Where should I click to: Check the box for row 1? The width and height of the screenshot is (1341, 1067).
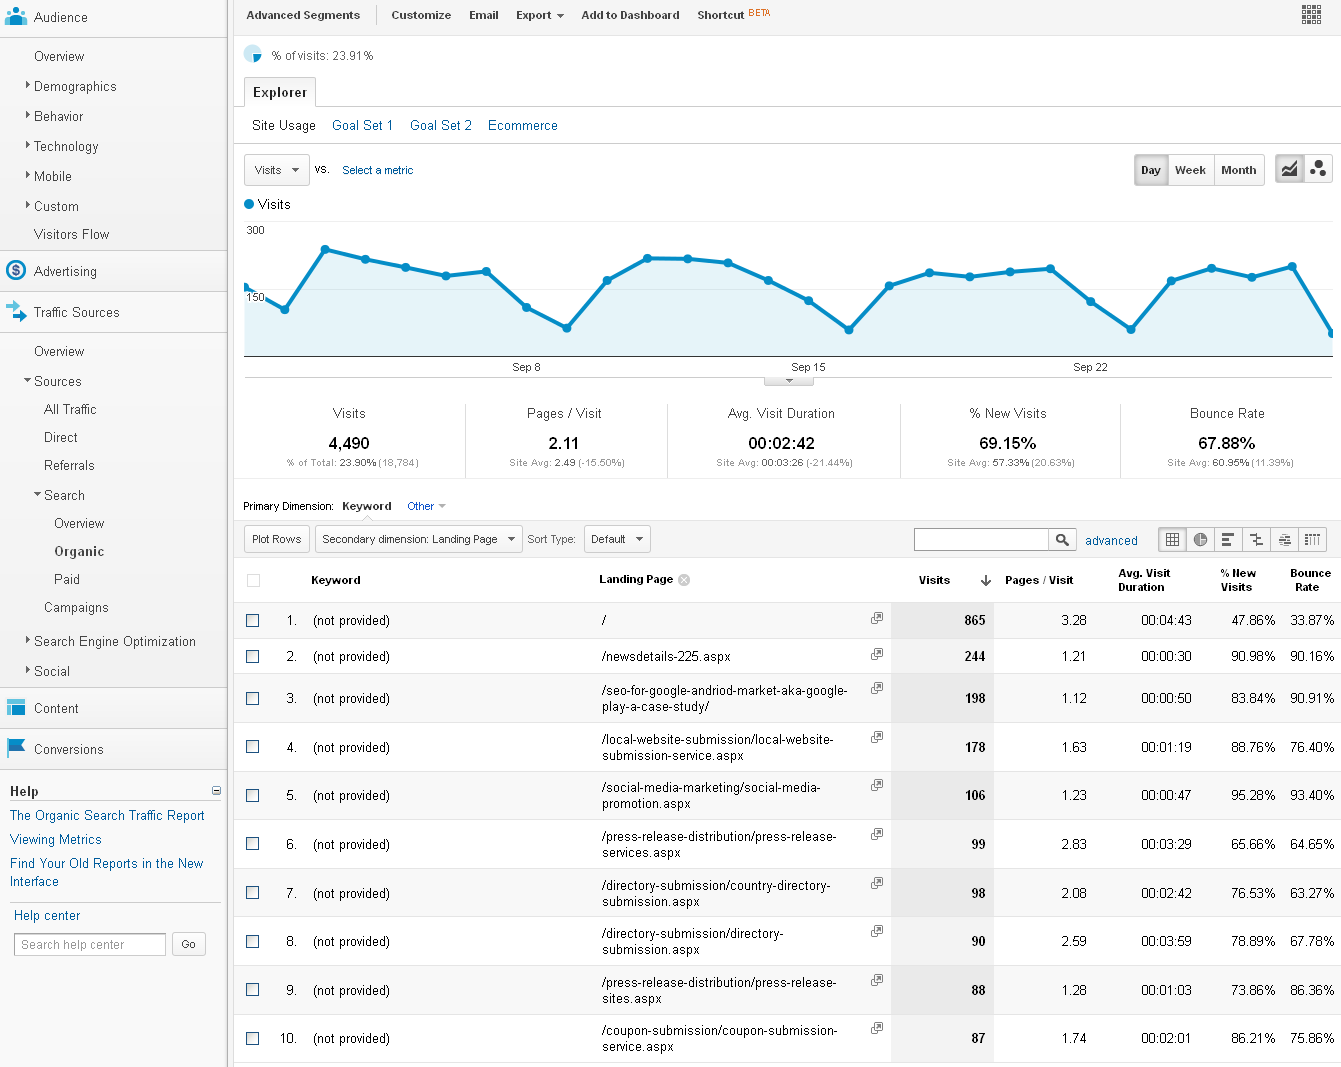pos(253,621)
